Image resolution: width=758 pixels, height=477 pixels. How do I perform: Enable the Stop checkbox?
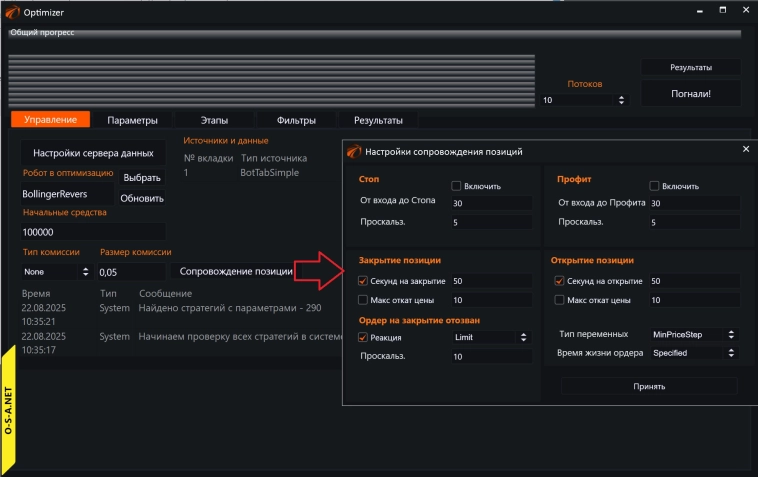(456, 186)
